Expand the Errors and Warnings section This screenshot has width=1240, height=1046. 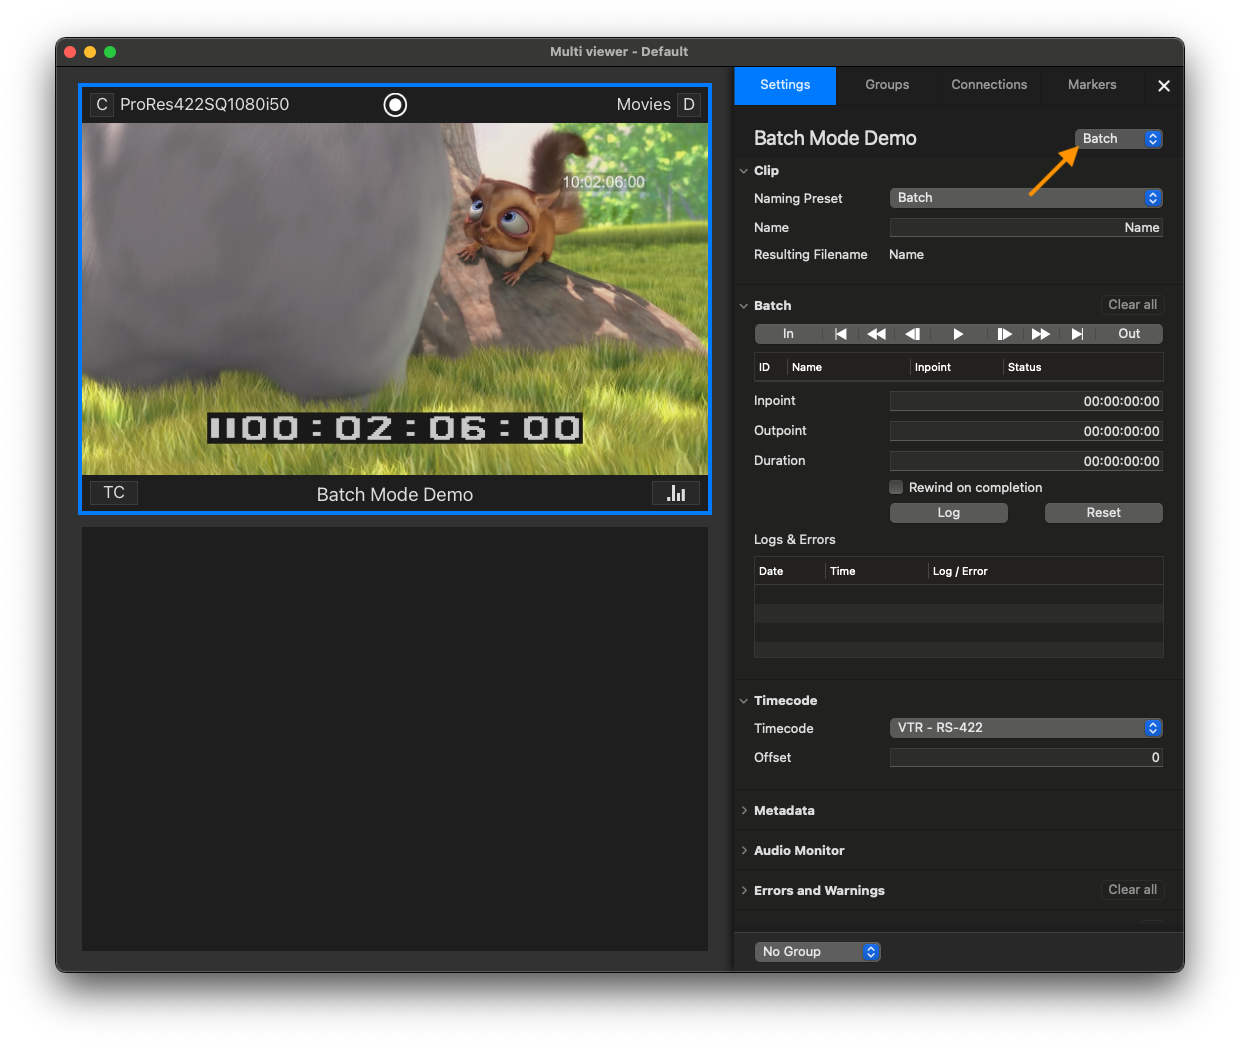click(x=744, y=891)
